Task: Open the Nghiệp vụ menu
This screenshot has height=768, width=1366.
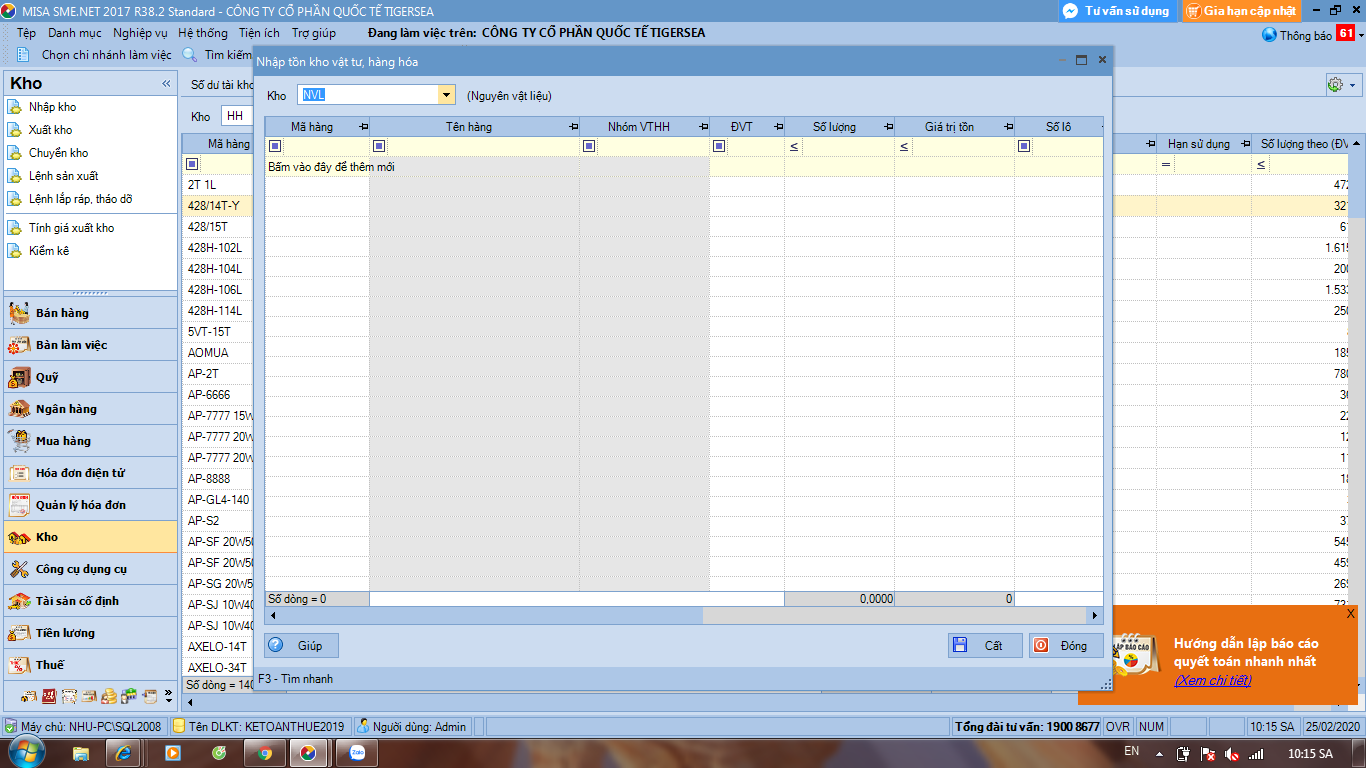Action: click(140, 33)
